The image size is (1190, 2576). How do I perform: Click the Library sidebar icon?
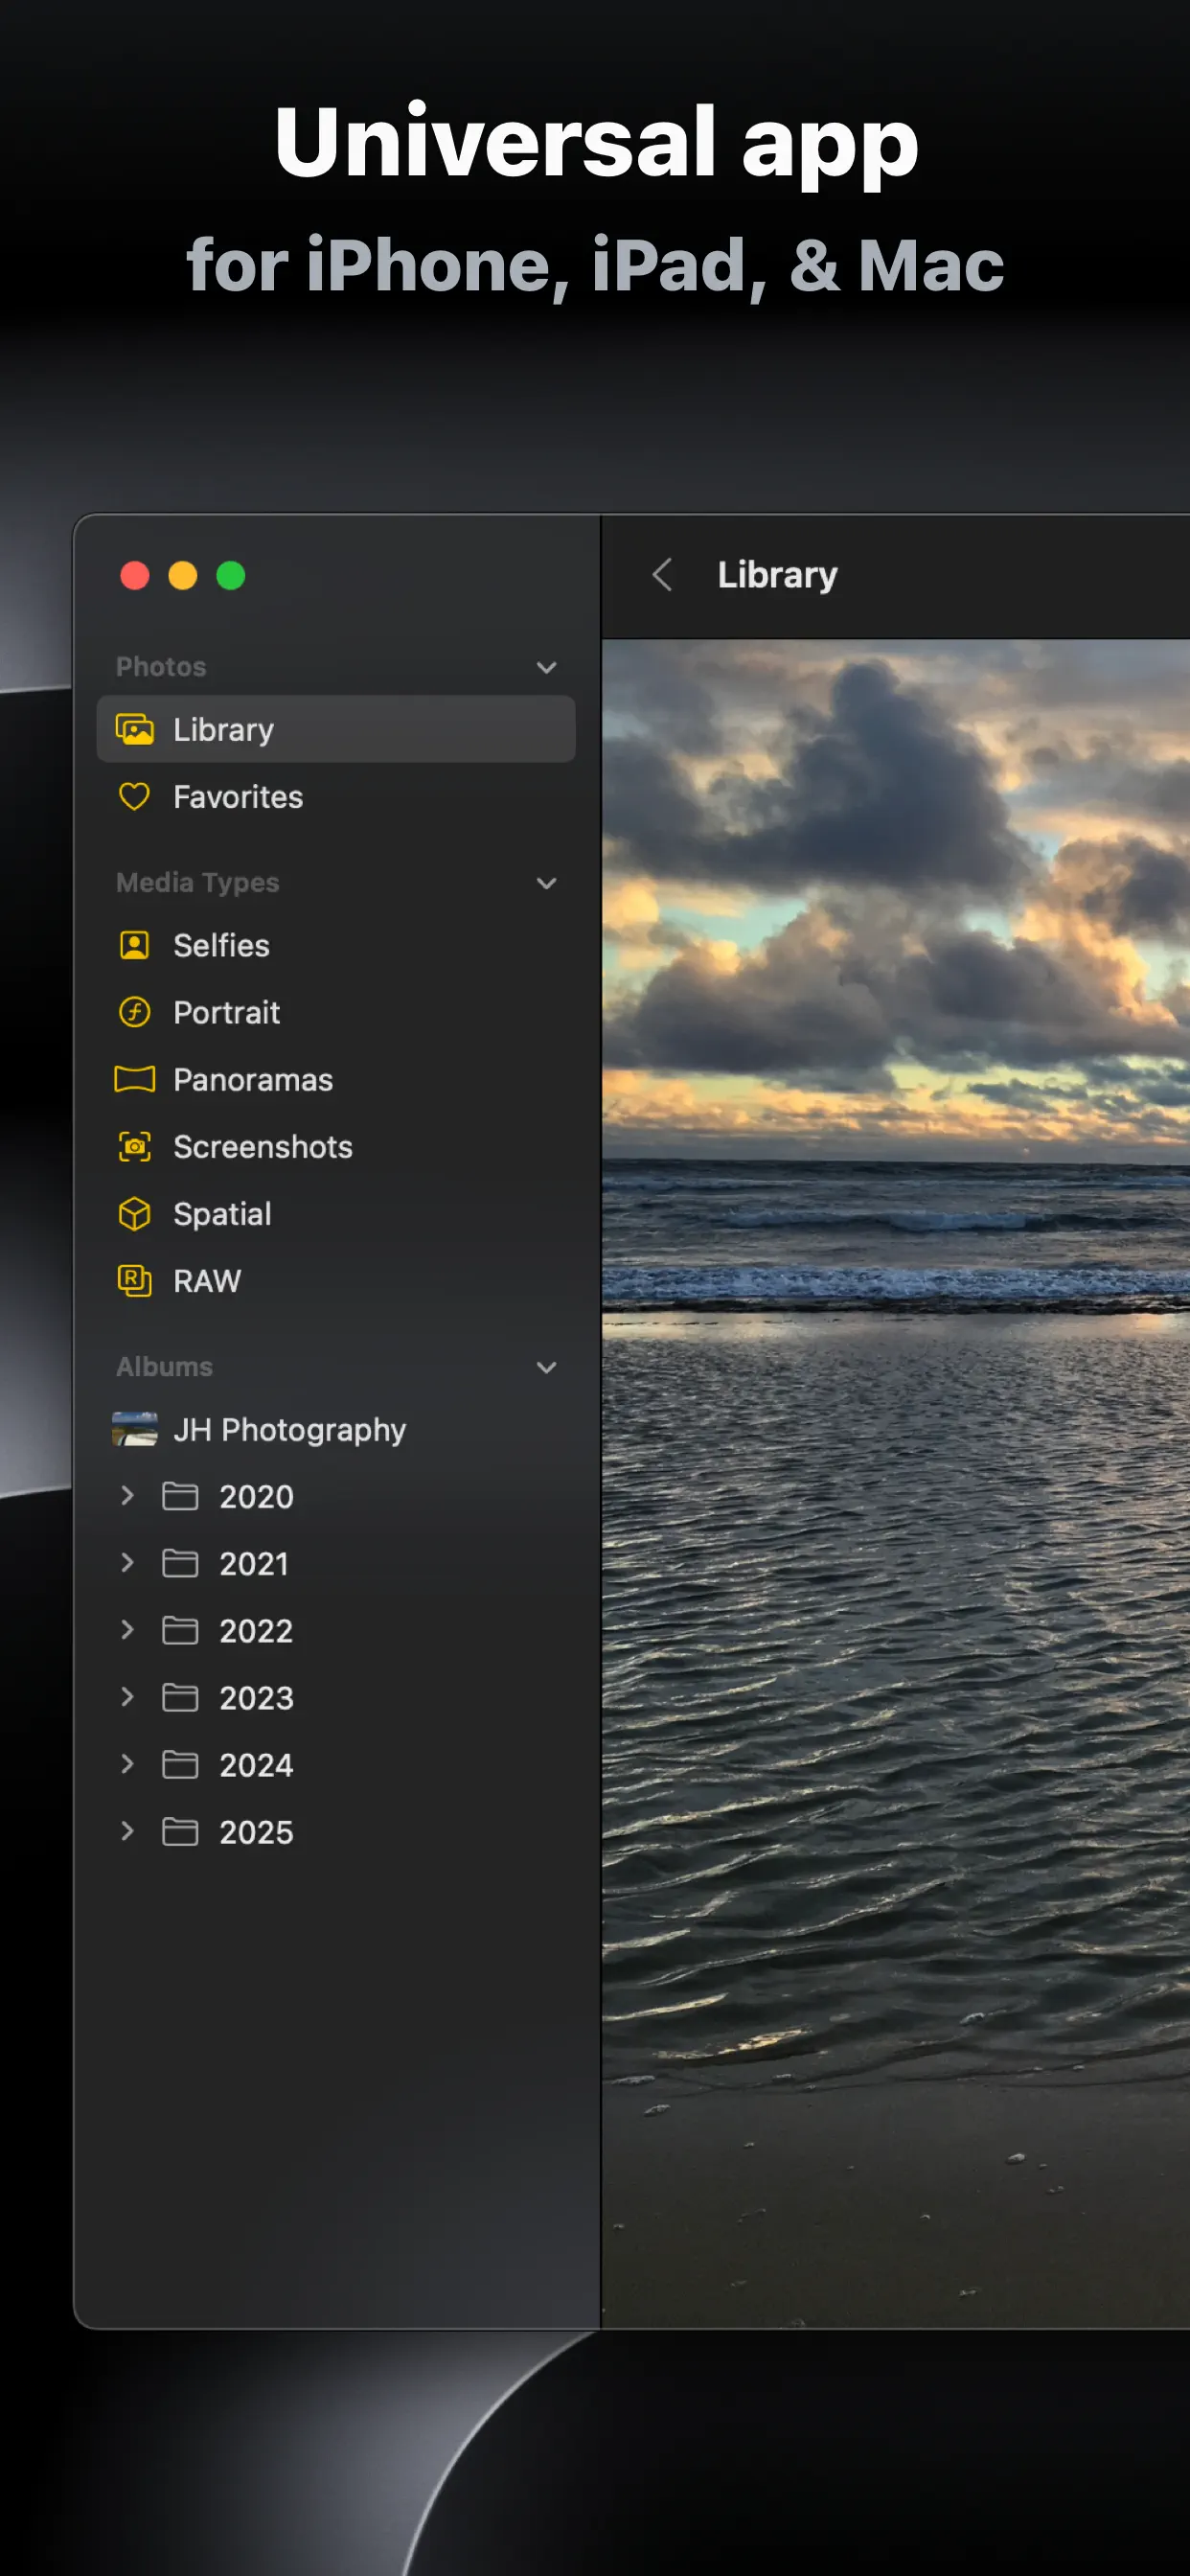(135, 729)
